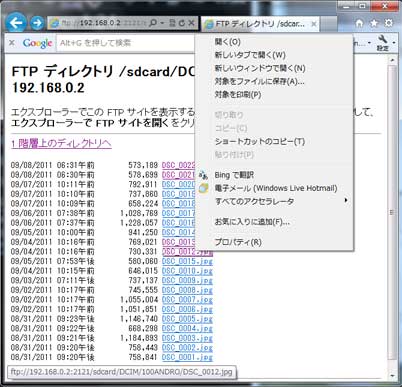The width and height of the screenshot is (402, 387).
Task: Click the search magnifier in address bar
Action: pos(153,23)
